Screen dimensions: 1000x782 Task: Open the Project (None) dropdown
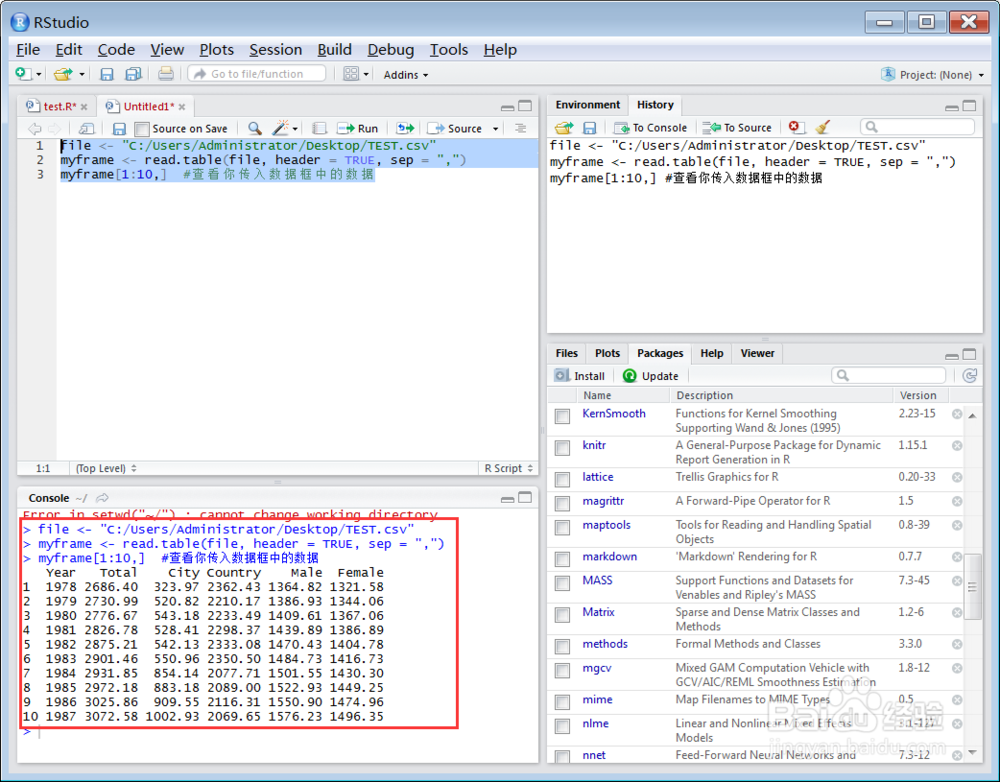[932, 75]
